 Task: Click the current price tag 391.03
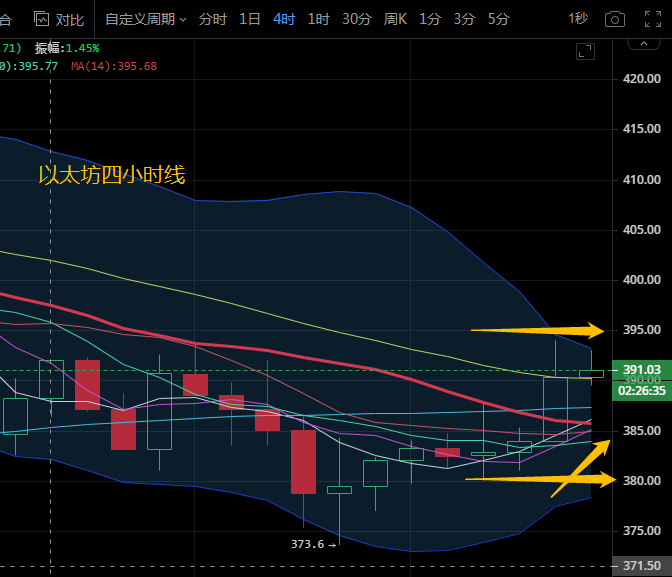point(641,370)
